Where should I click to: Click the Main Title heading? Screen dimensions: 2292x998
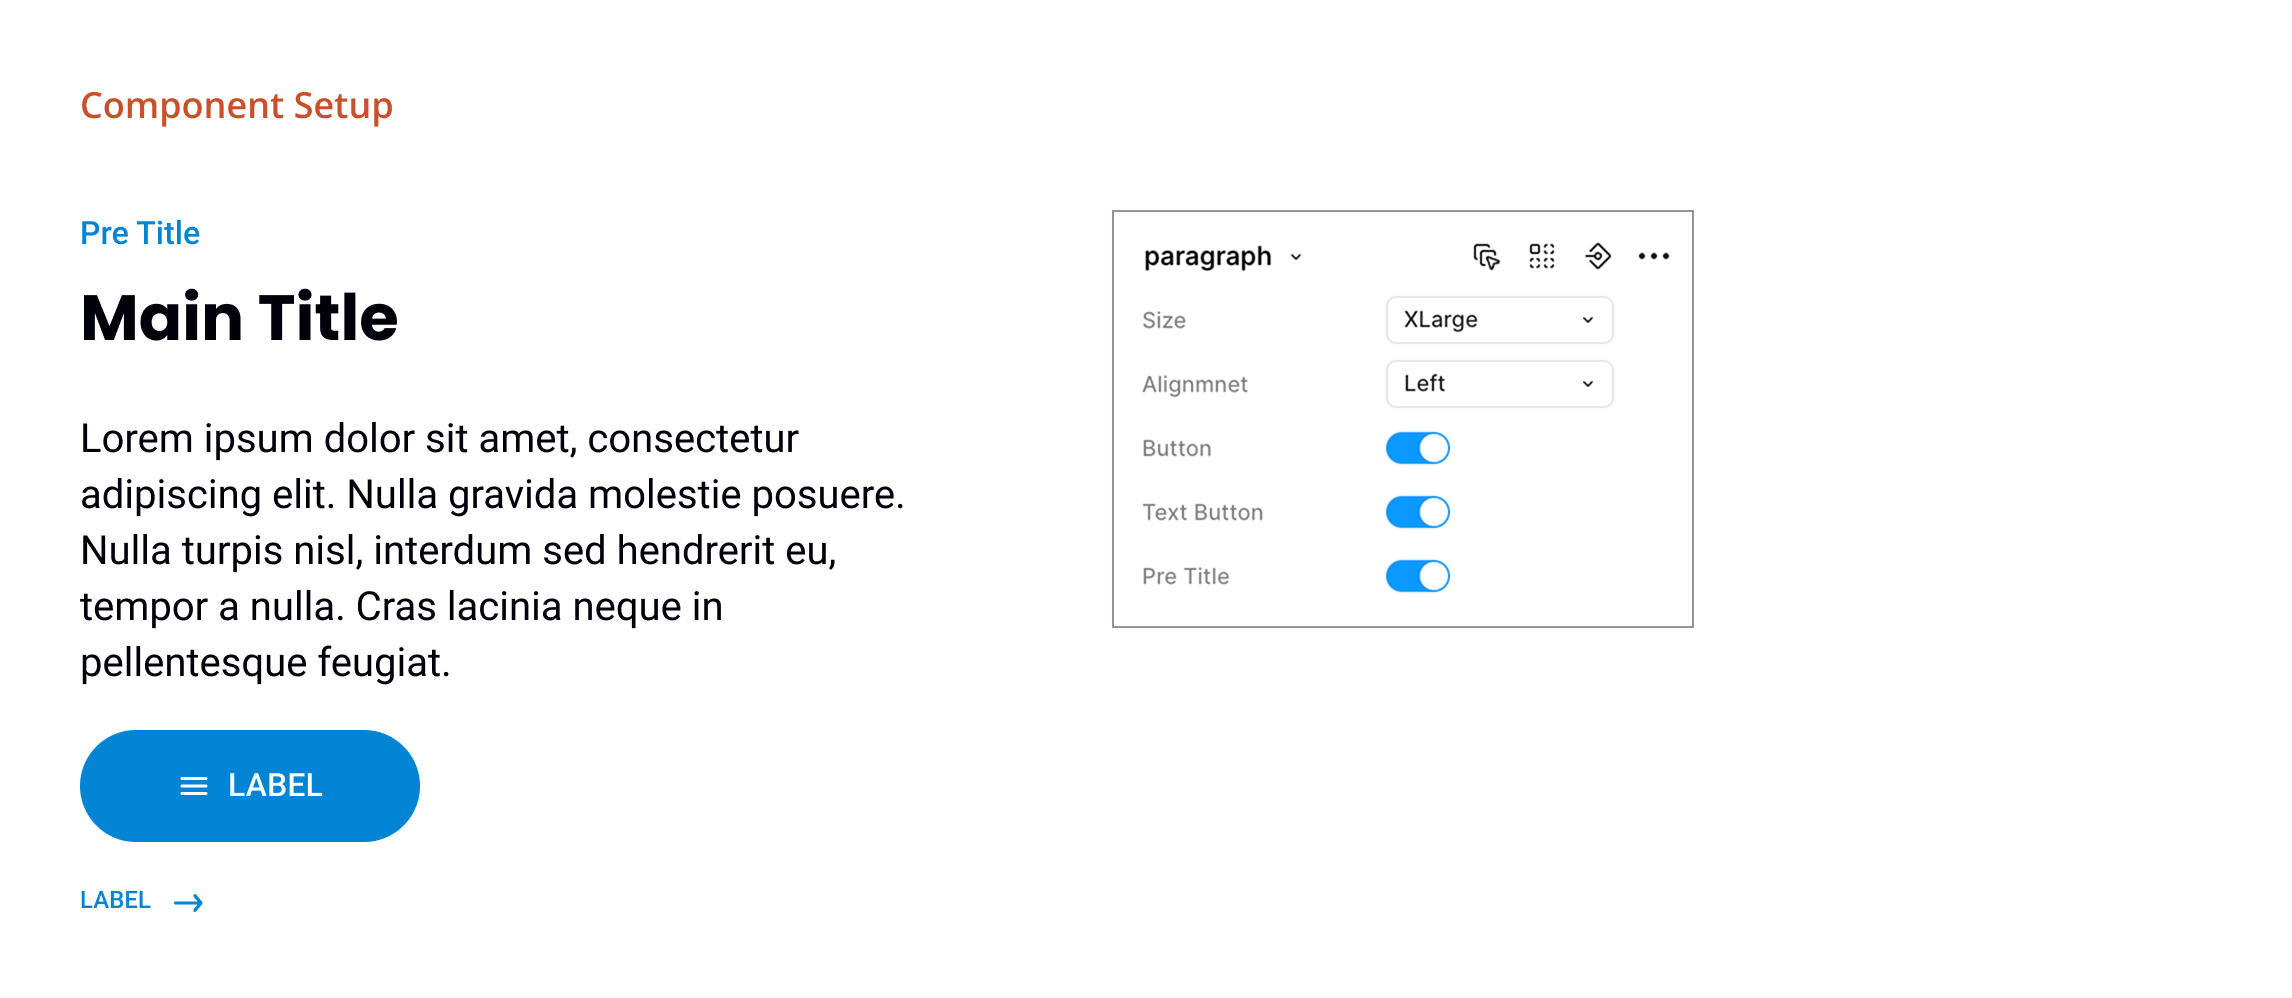(x=239, y=317)
